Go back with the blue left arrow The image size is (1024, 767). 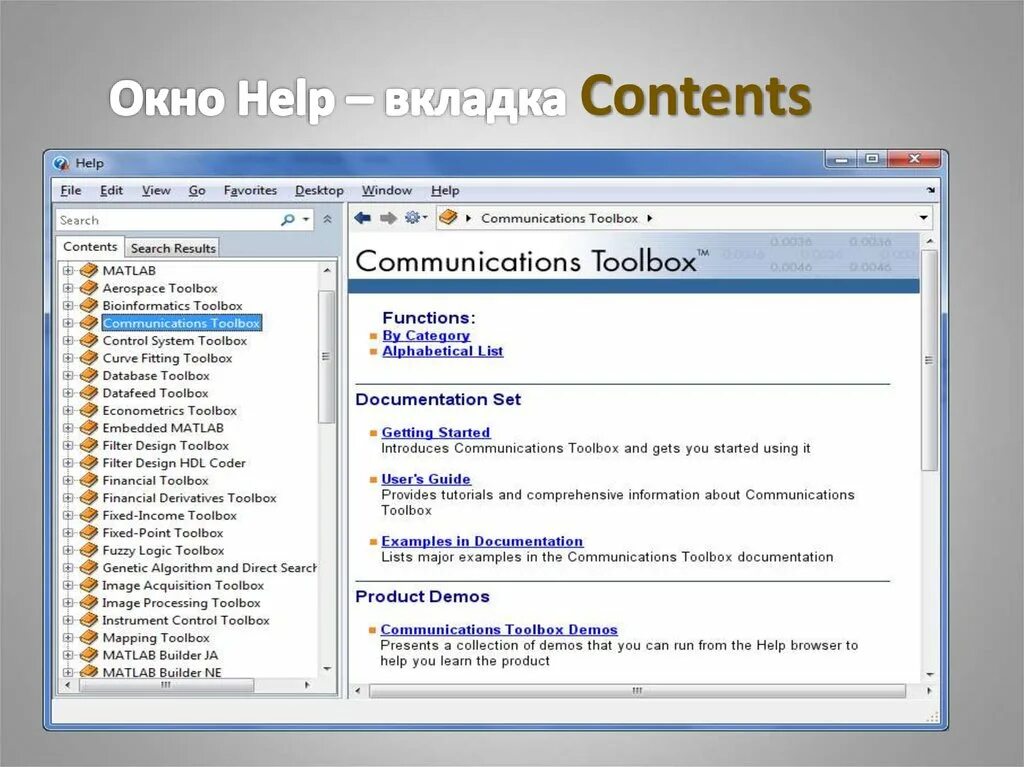coord(362,218)
